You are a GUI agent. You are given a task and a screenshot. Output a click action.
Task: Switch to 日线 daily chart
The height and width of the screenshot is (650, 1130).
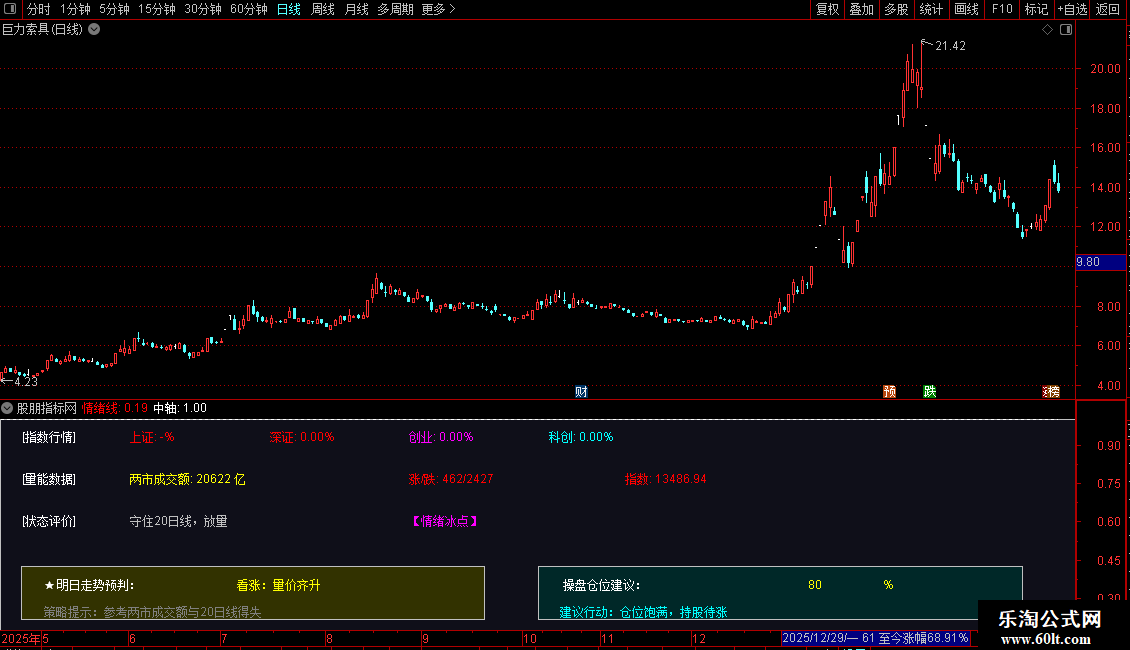tap(288, 9)
